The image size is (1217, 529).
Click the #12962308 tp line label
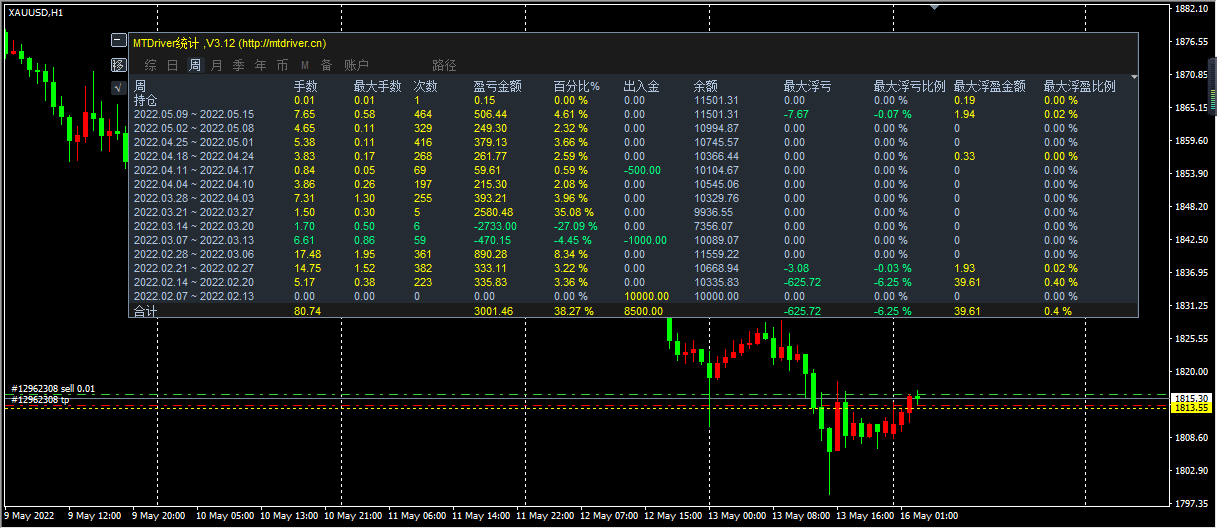(x=40, y=400)
